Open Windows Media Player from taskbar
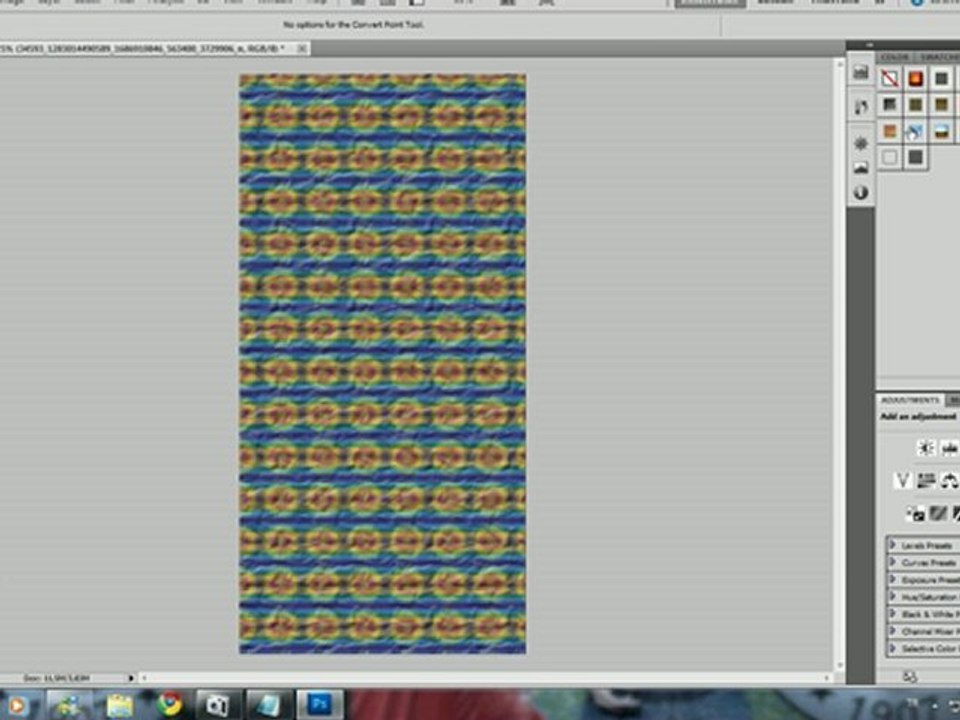 pyautogui.click(x=17, y=705)
